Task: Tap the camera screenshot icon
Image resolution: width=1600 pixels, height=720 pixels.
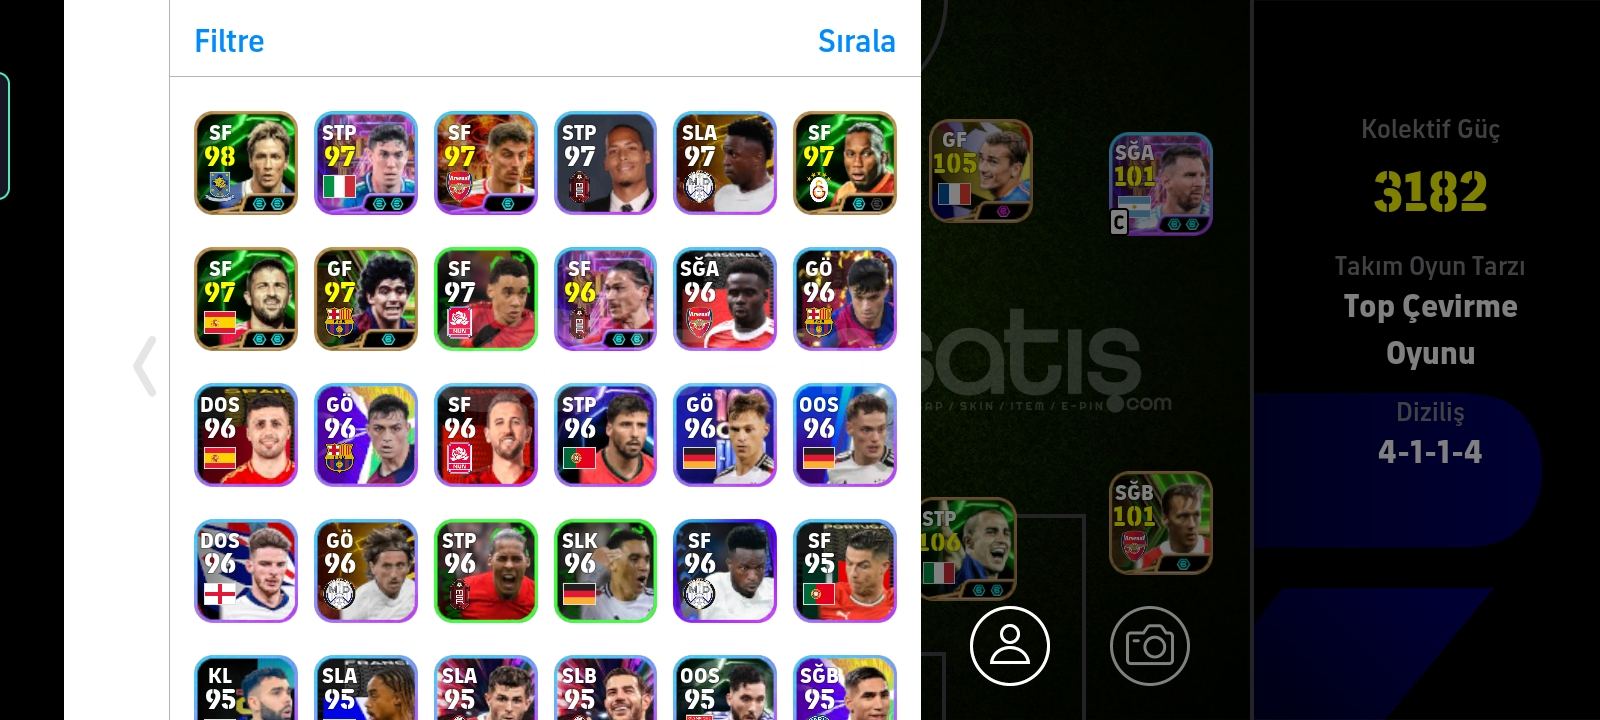Action: click(1150, 646)
